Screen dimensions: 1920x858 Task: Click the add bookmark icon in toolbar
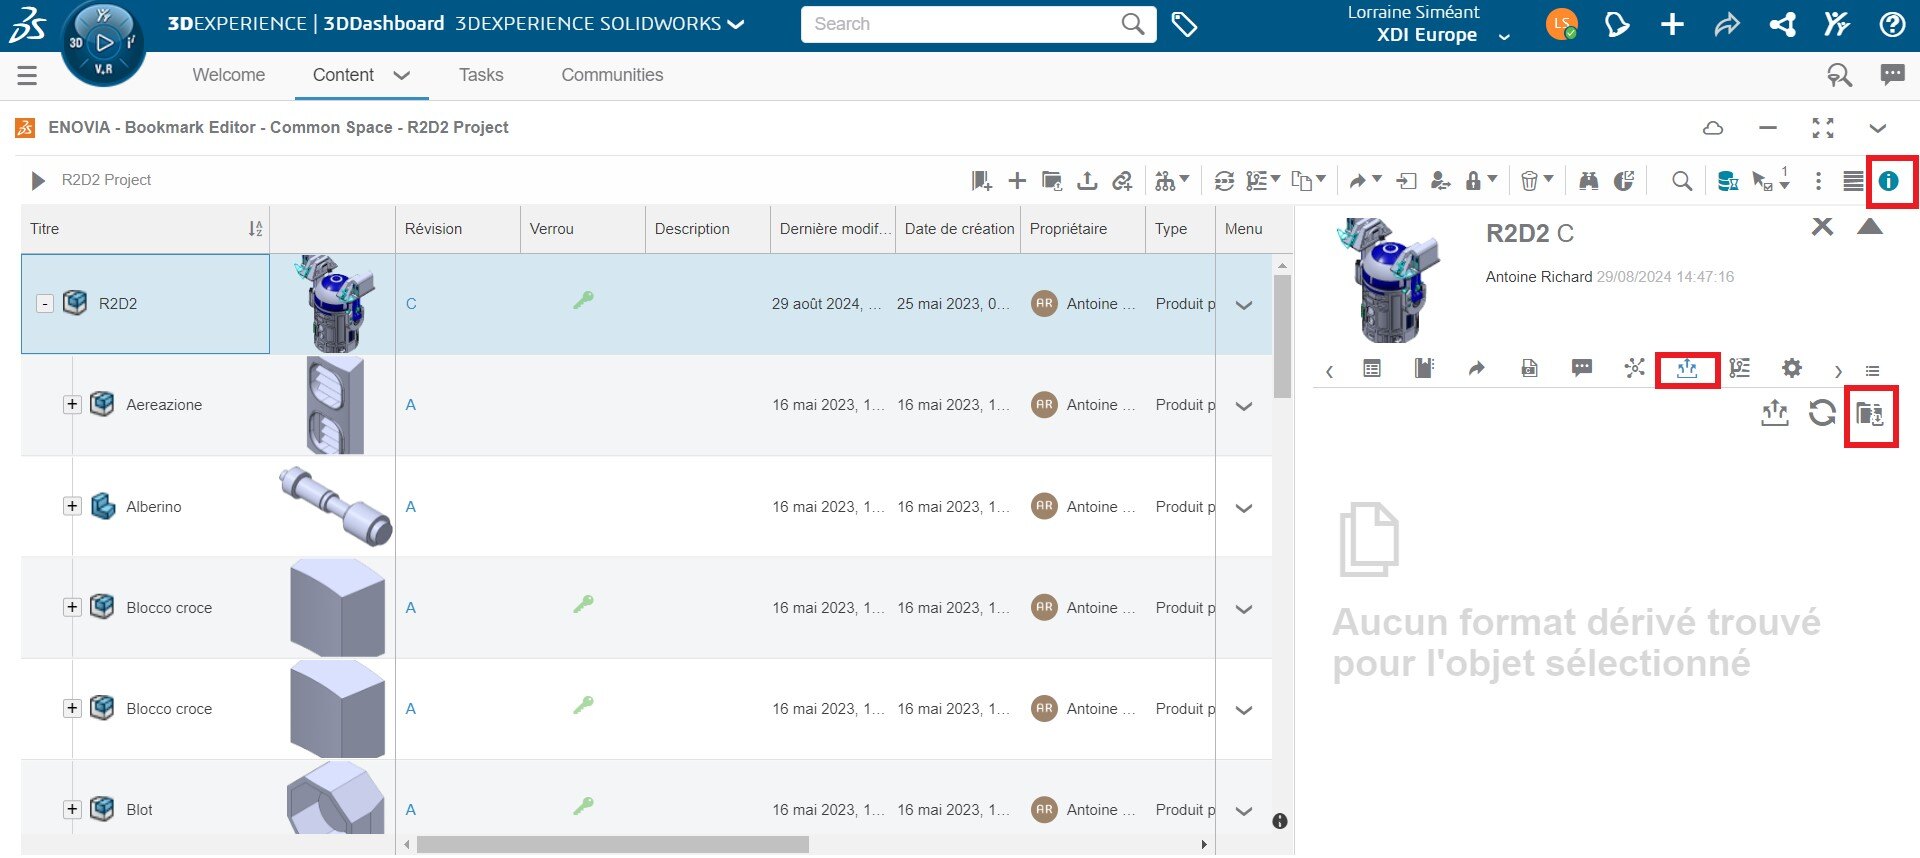(981, 181)
